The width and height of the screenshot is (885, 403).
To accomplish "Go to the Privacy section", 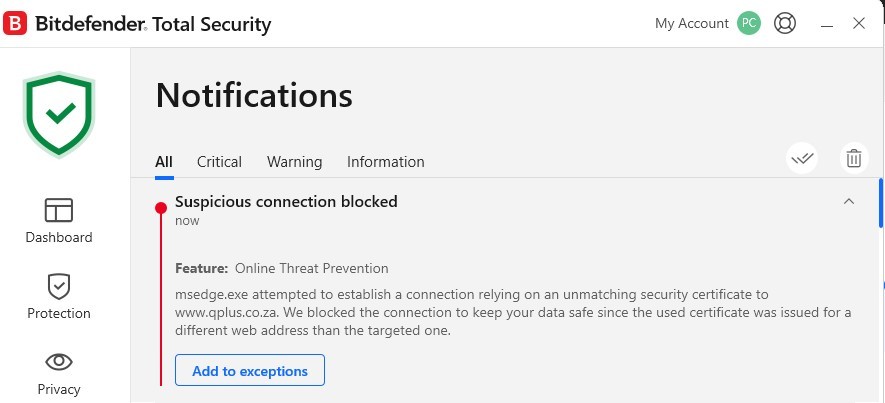I will pyautogui.click(x=59, y=372).
